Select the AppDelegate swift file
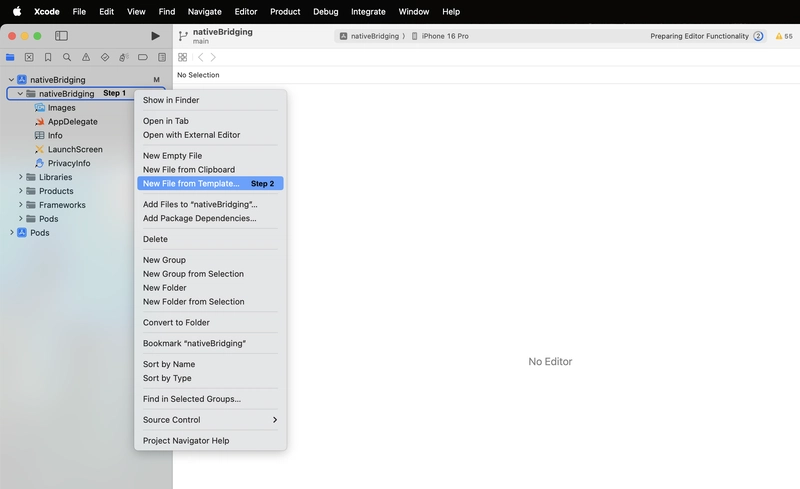This screenshot has width=800, height=489. point(72,121)
